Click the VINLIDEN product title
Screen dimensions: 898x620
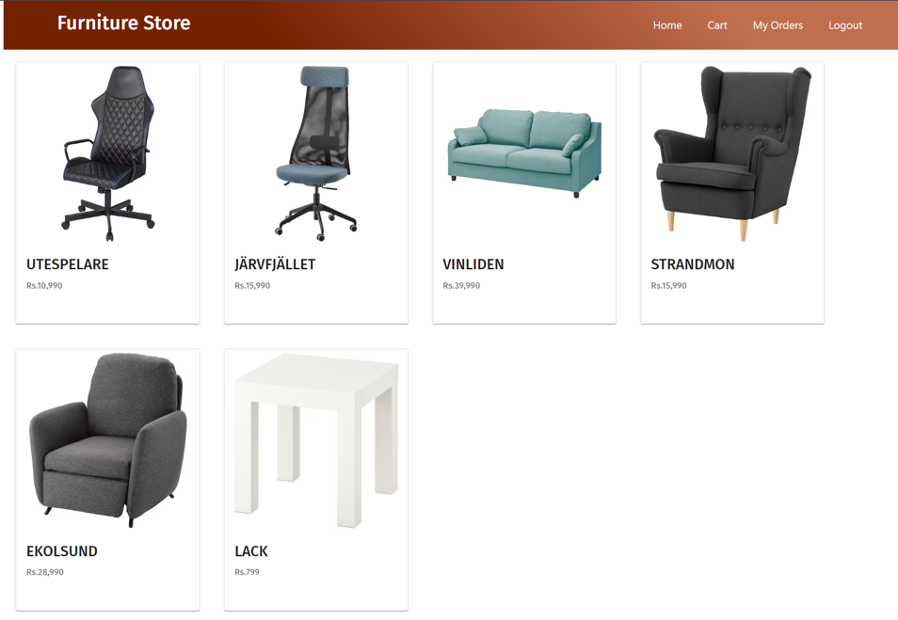click(473, 264)
